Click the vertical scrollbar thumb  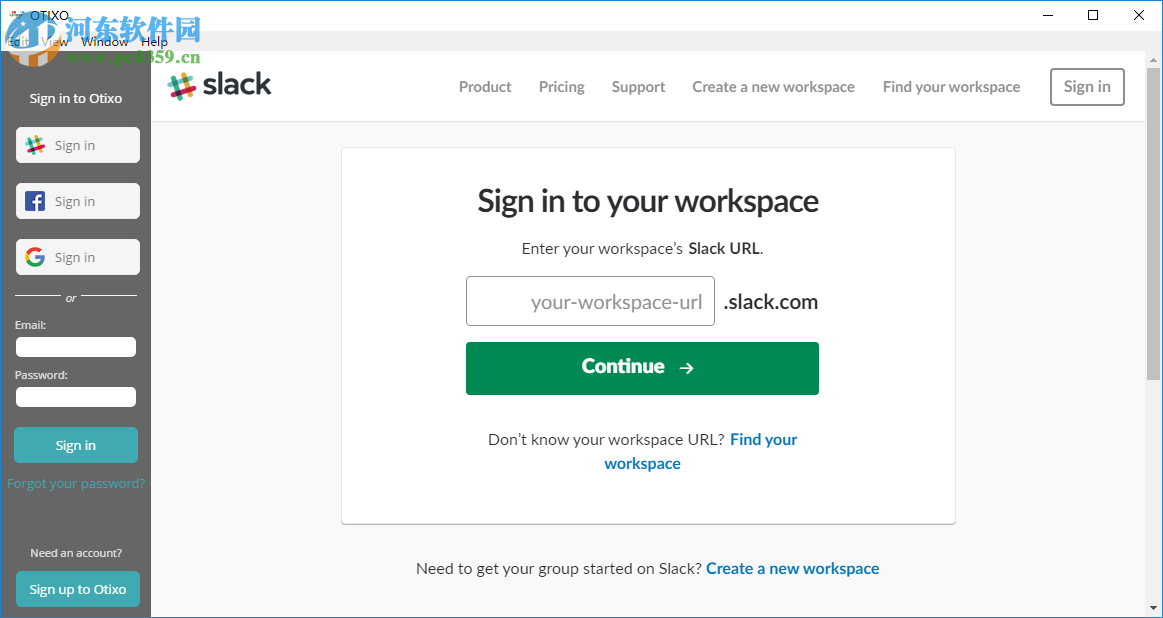click(1153, 220)
